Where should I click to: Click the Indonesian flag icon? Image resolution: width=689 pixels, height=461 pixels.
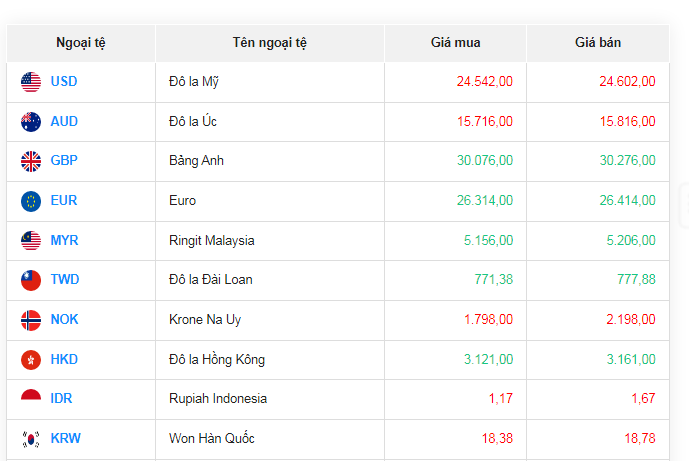tap(31, 399)
